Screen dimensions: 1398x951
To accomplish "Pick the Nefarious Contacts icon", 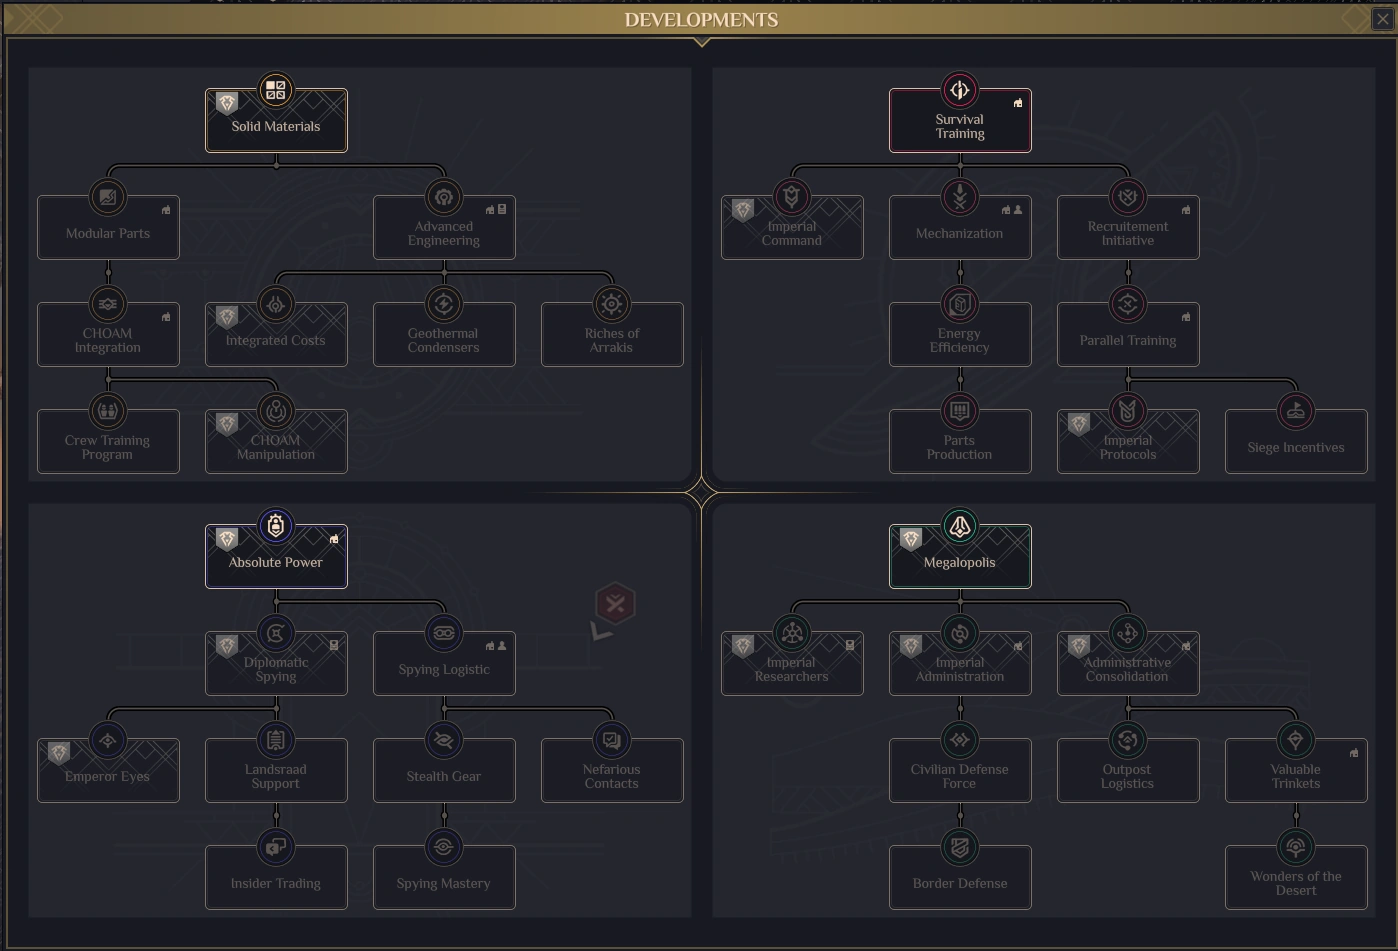I will coord(612,740).
